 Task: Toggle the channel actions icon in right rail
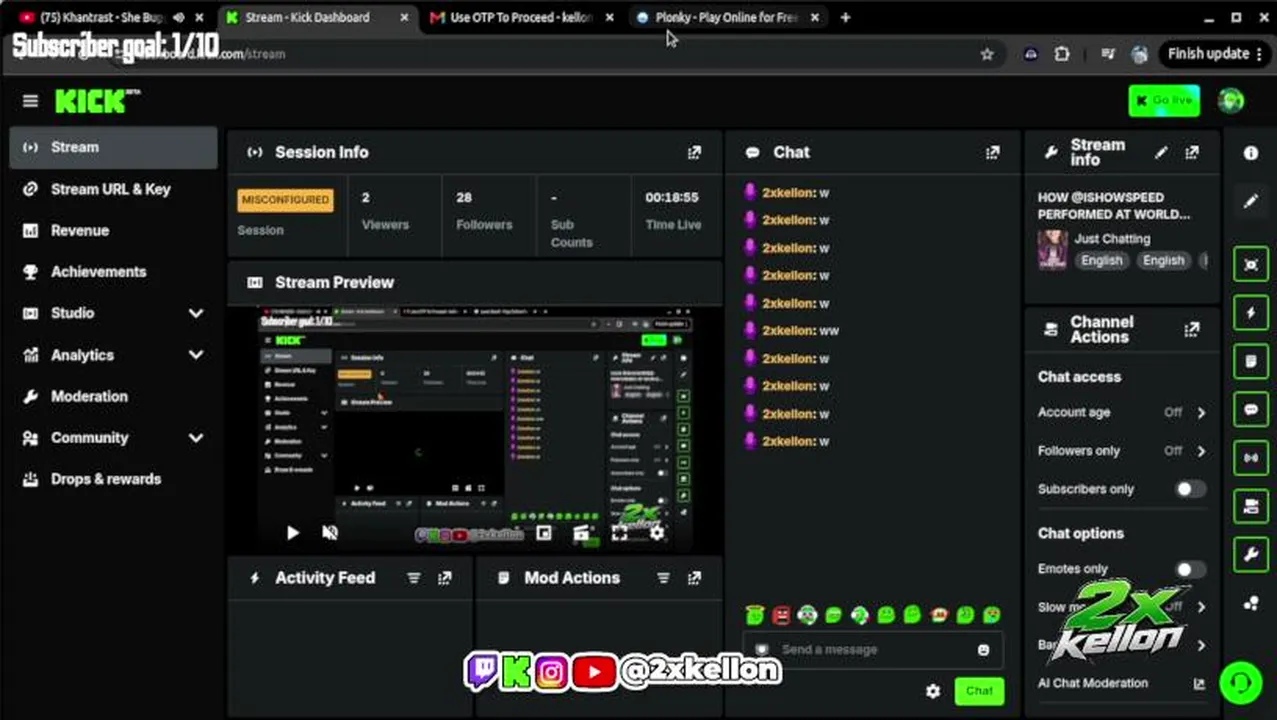coord(1251,506)
